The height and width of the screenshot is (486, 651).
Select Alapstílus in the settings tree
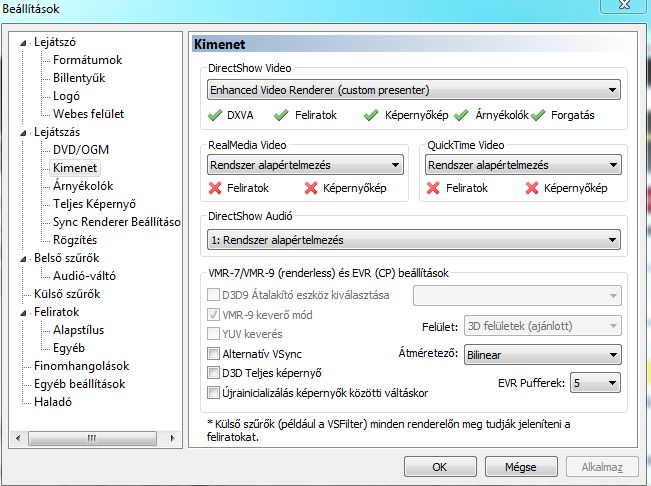pyautogui.click(x=78, y=330)
